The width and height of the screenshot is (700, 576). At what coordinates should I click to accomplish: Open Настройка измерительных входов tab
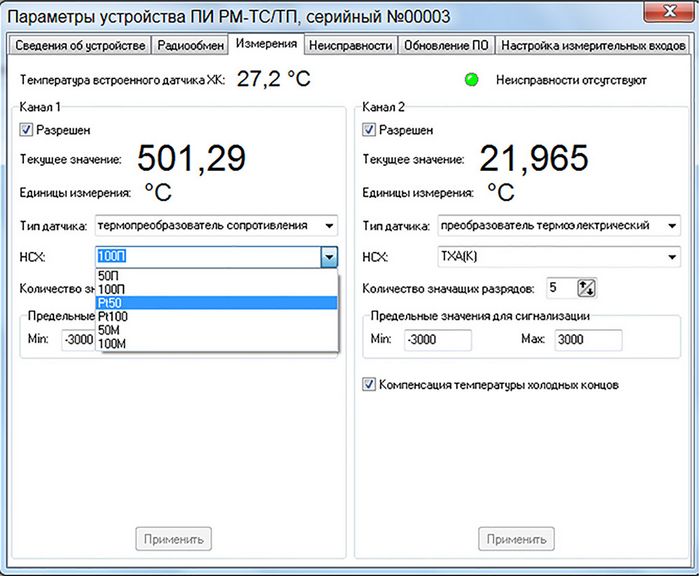point(593,45)
